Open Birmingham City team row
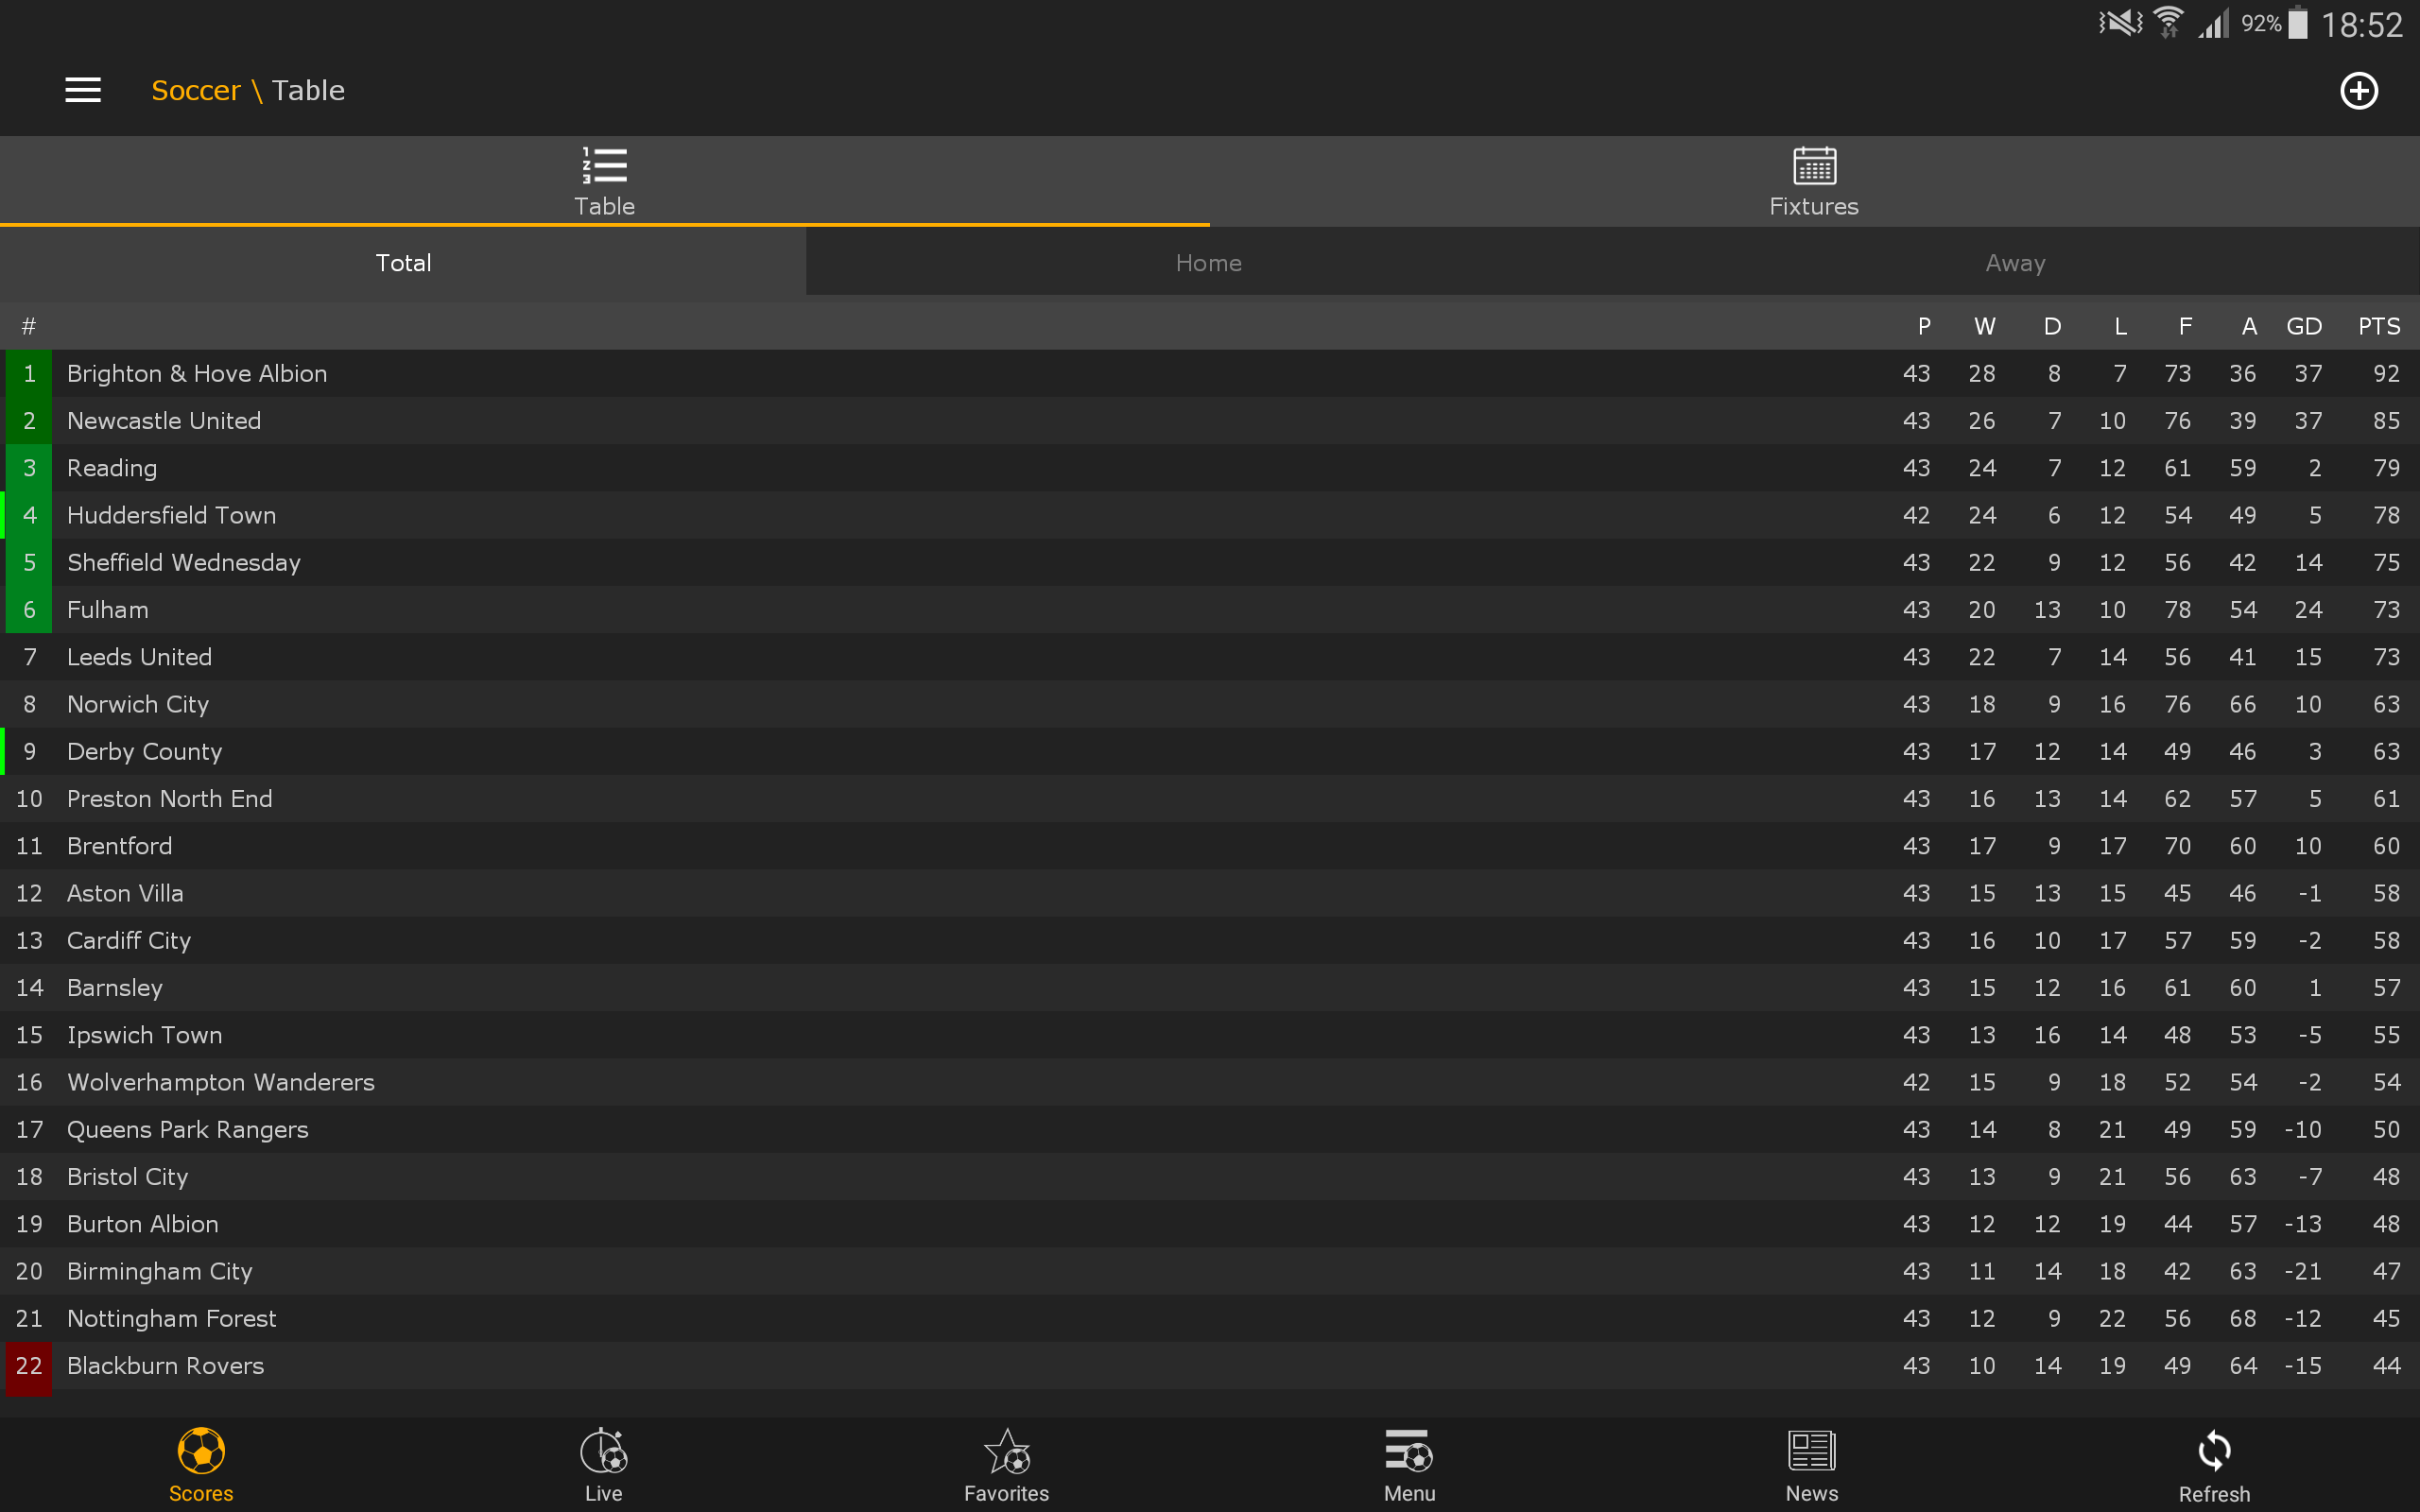 pos(1210,1271)
